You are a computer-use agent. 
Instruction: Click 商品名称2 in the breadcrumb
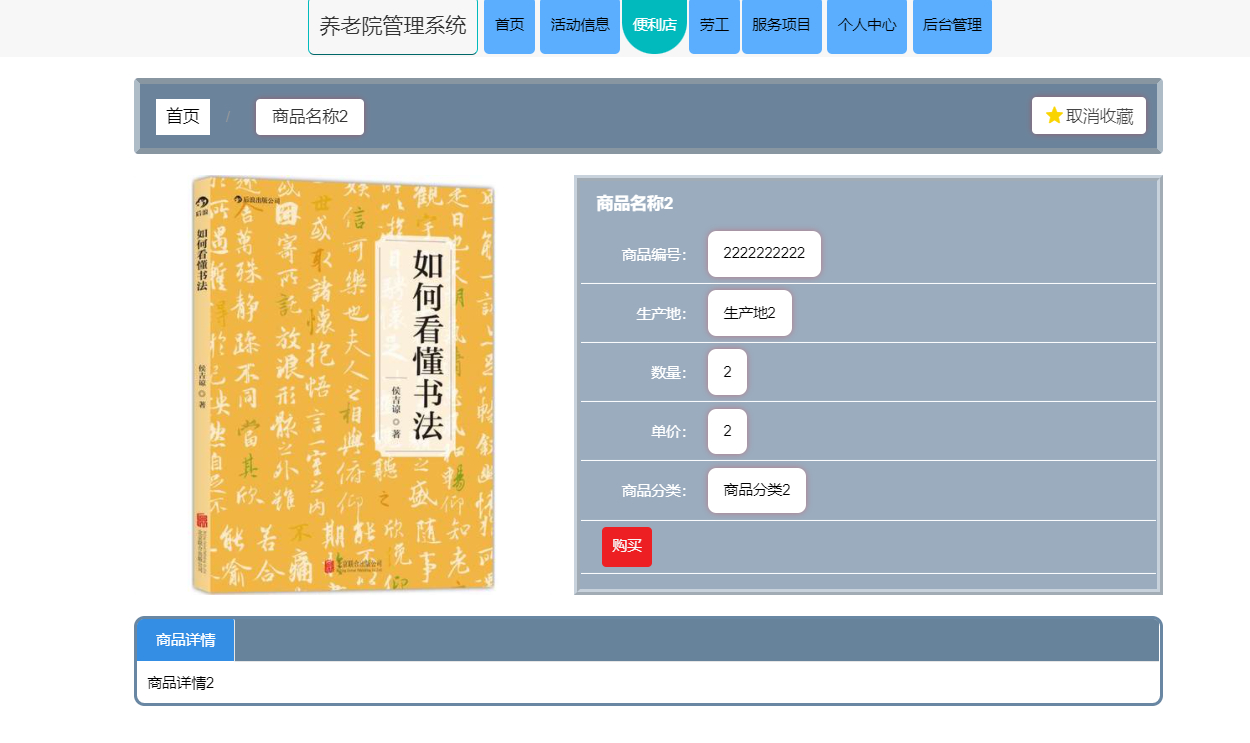[x=310, y=116]
